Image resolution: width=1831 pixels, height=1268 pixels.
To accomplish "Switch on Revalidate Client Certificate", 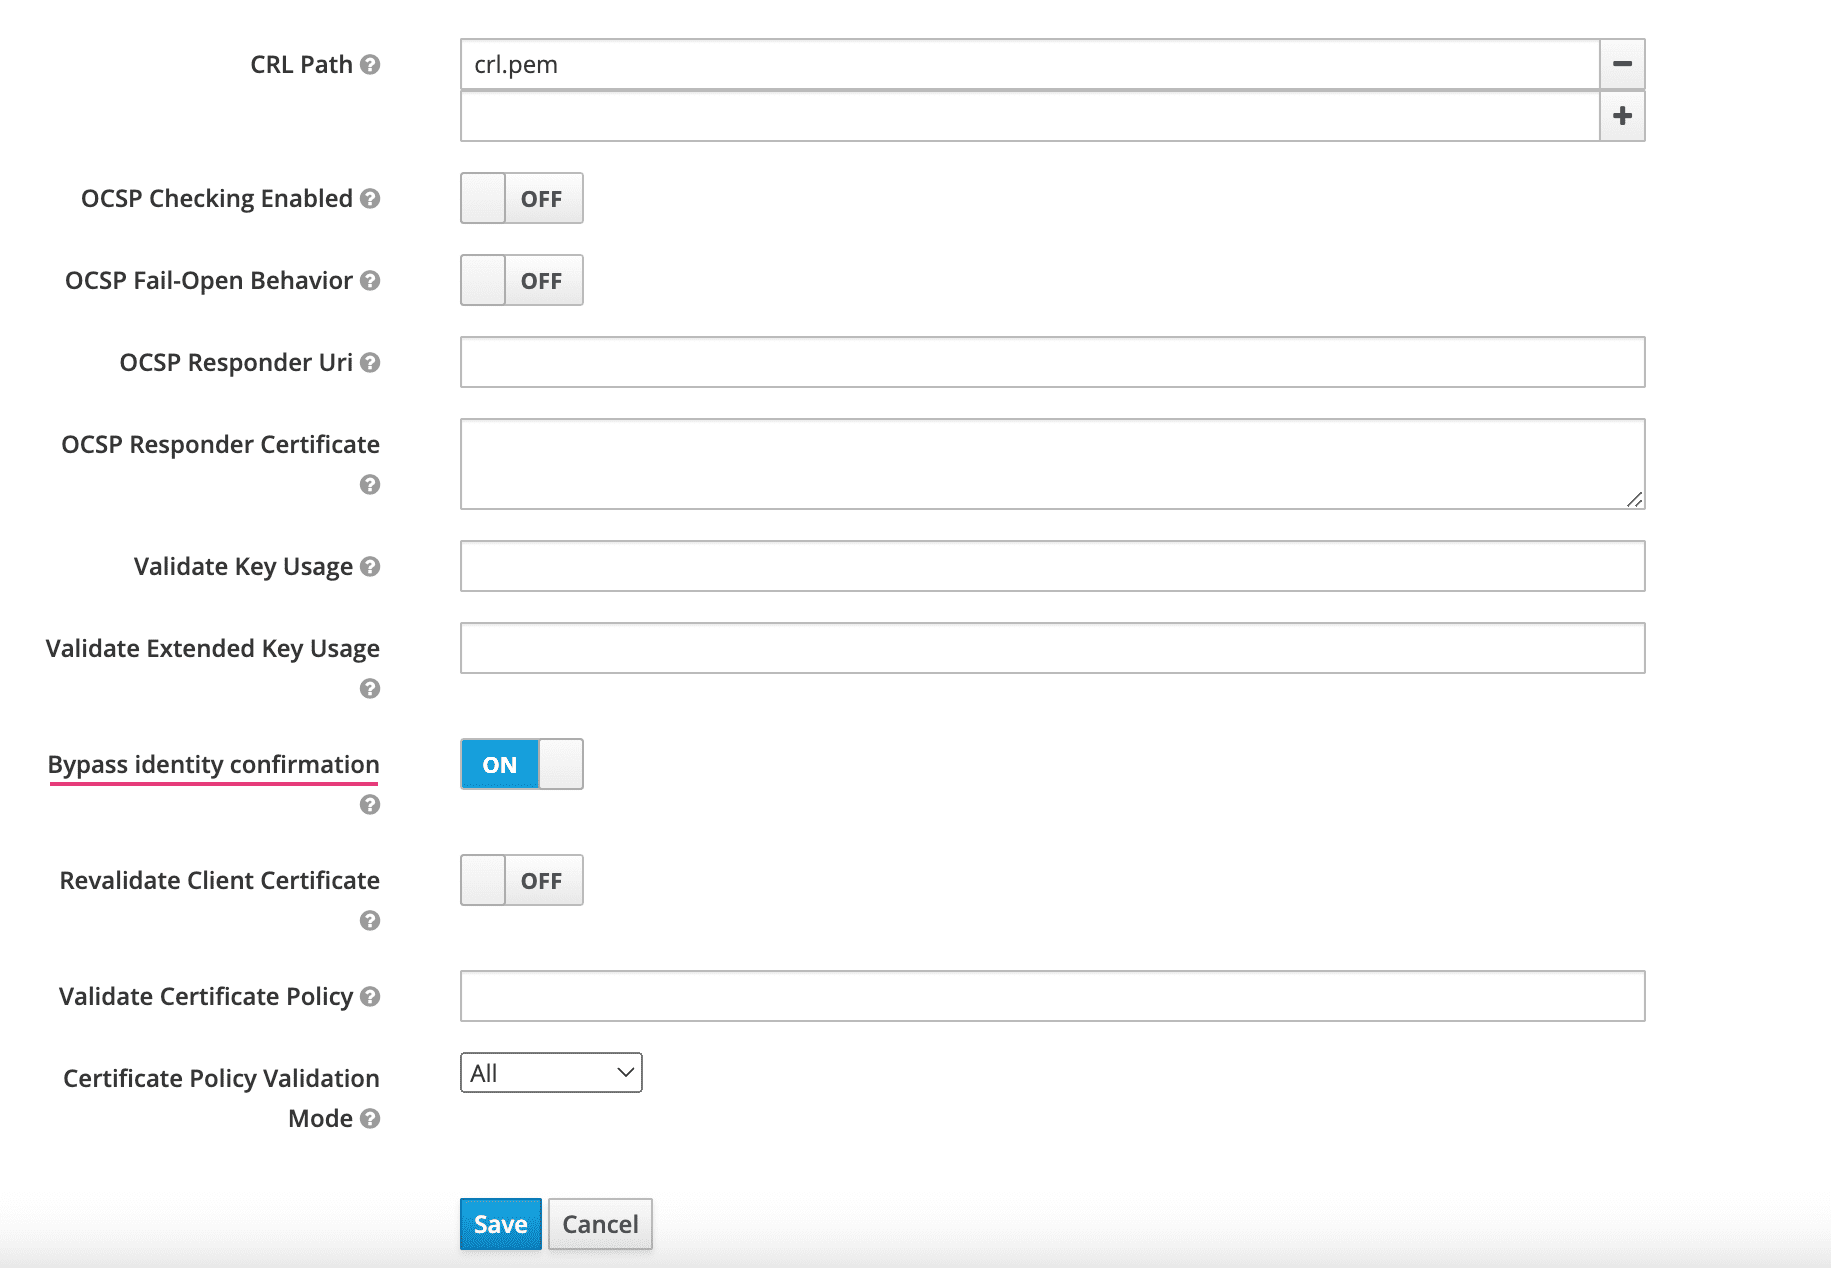I will (x=521, y=881).
